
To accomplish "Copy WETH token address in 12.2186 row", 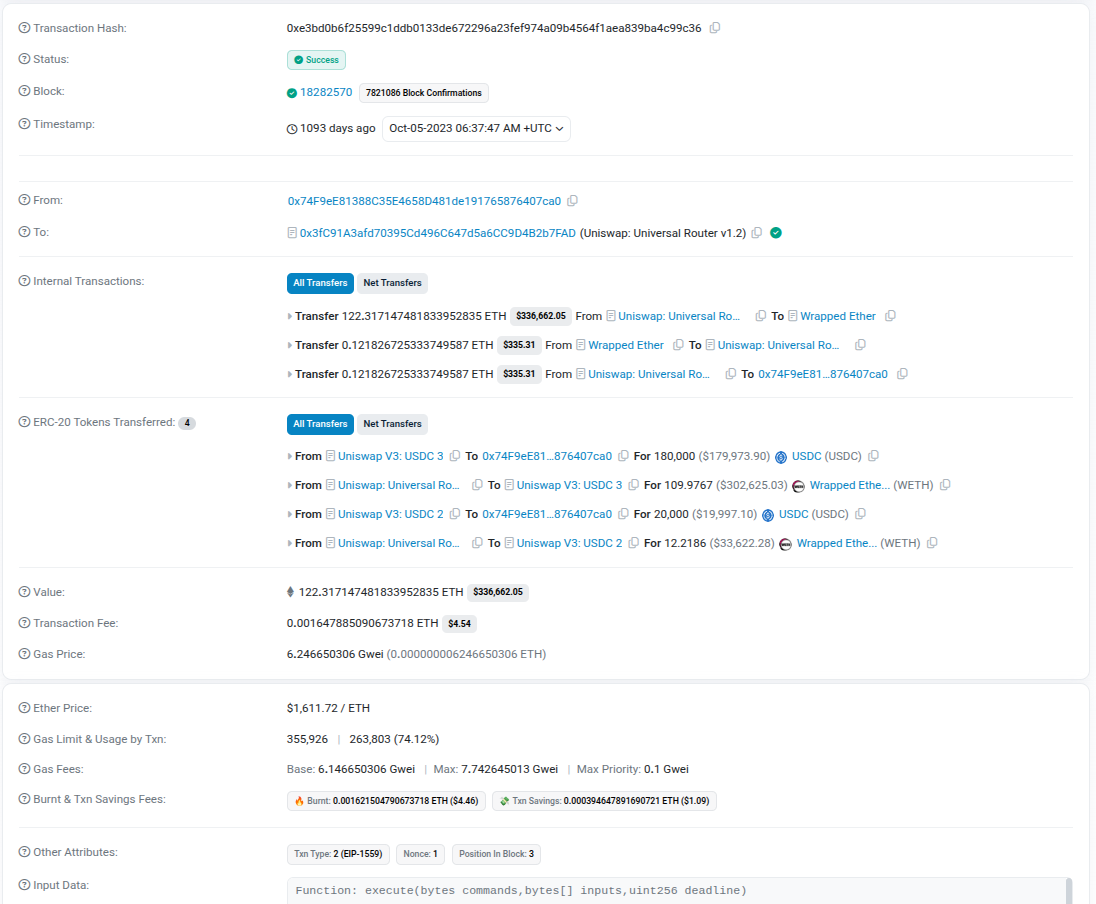I will tap(932, 543).
